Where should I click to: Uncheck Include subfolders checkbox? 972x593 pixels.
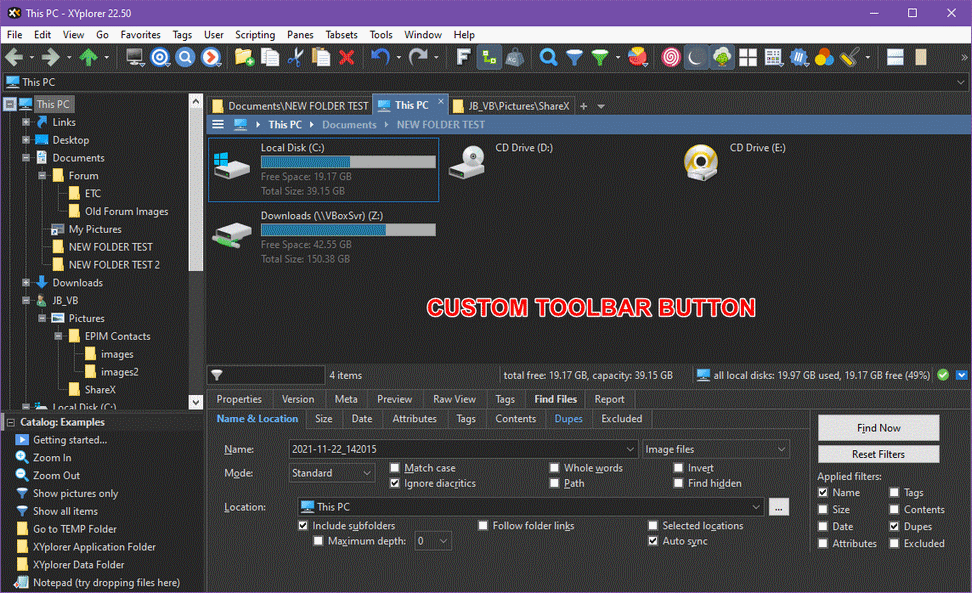pyautogui.click(x=303, y=525)
